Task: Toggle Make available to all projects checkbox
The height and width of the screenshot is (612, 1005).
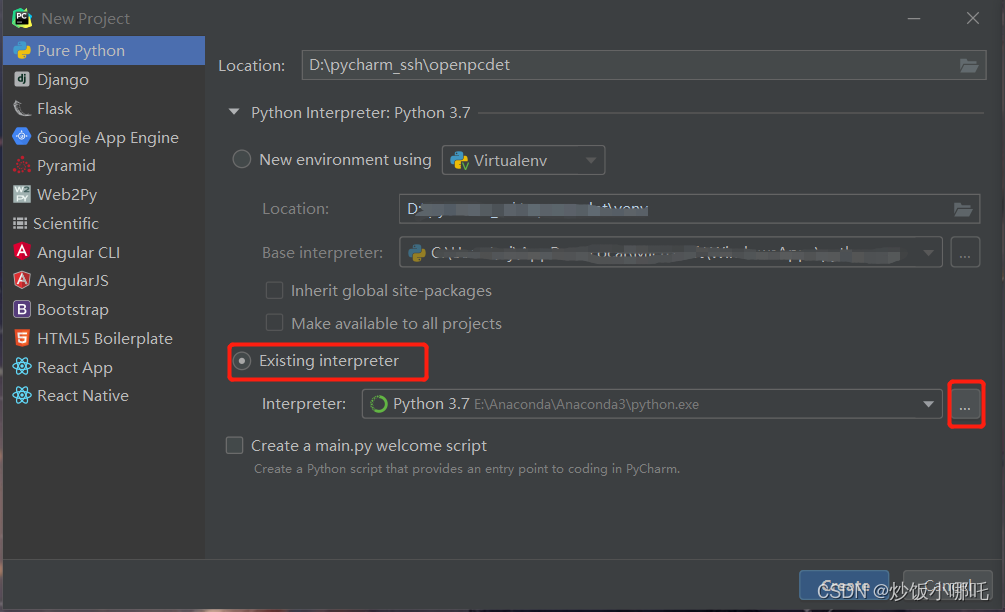Action: (x=274, y=322)
